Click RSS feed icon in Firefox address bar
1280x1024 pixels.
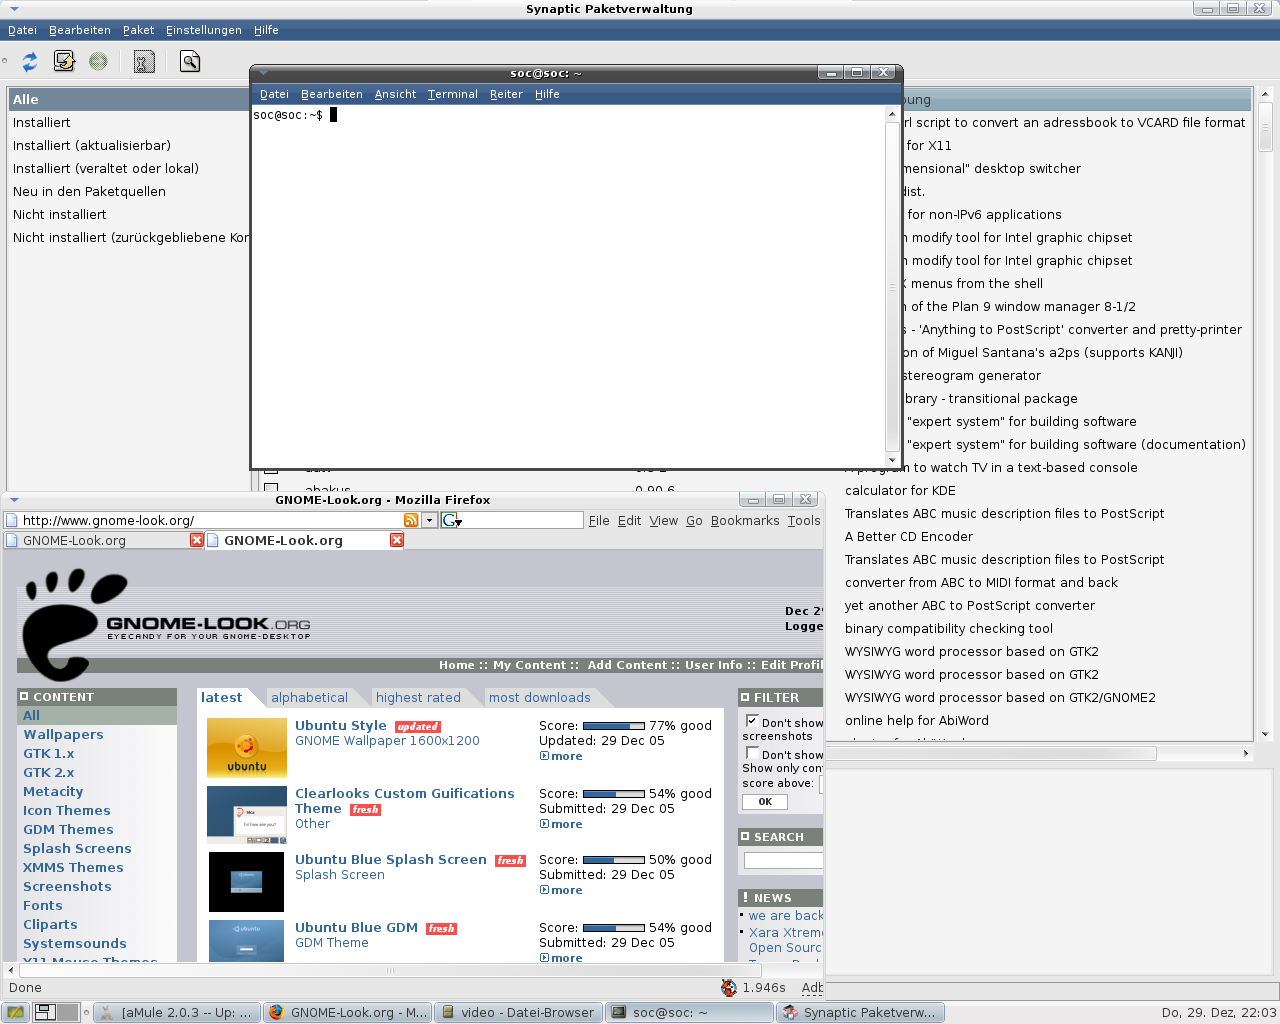[411, 520]
